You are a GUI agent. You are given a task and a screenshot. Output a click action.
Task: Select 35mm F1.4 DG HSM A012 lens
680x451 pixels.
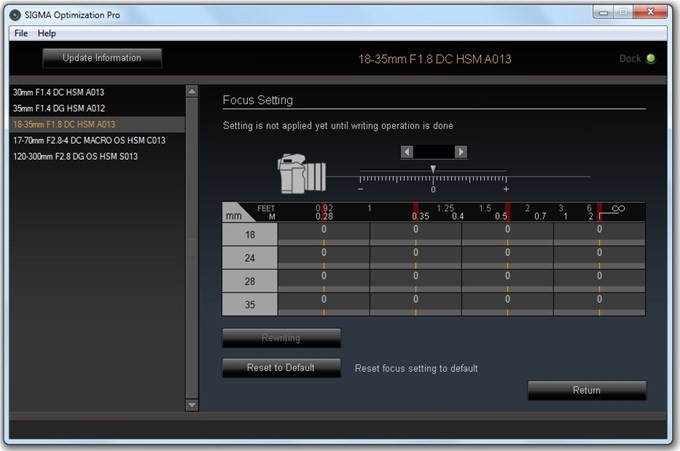click(x=59, y=108)
